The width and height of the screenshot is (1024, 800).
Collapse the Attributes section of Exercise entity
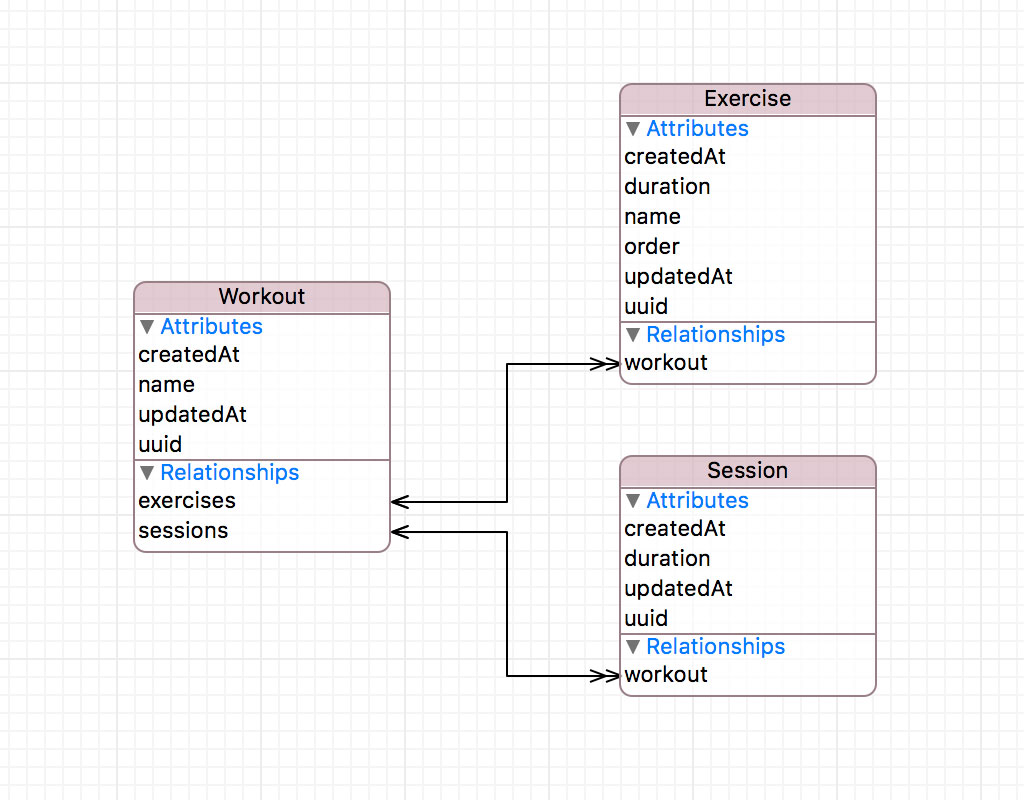[632, 128]
